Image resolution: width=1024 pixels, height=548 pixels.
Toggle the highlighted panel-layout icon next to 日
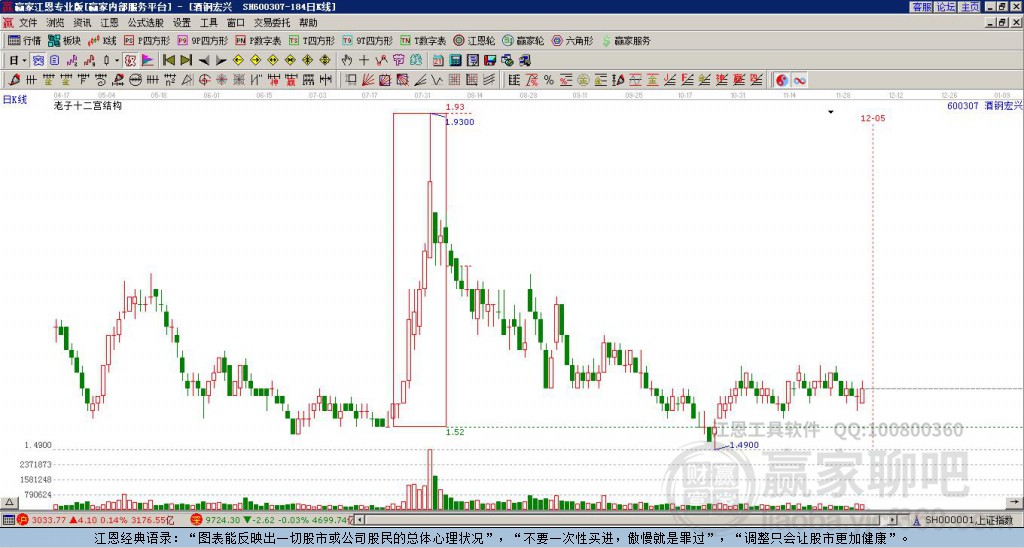[39, 61]
